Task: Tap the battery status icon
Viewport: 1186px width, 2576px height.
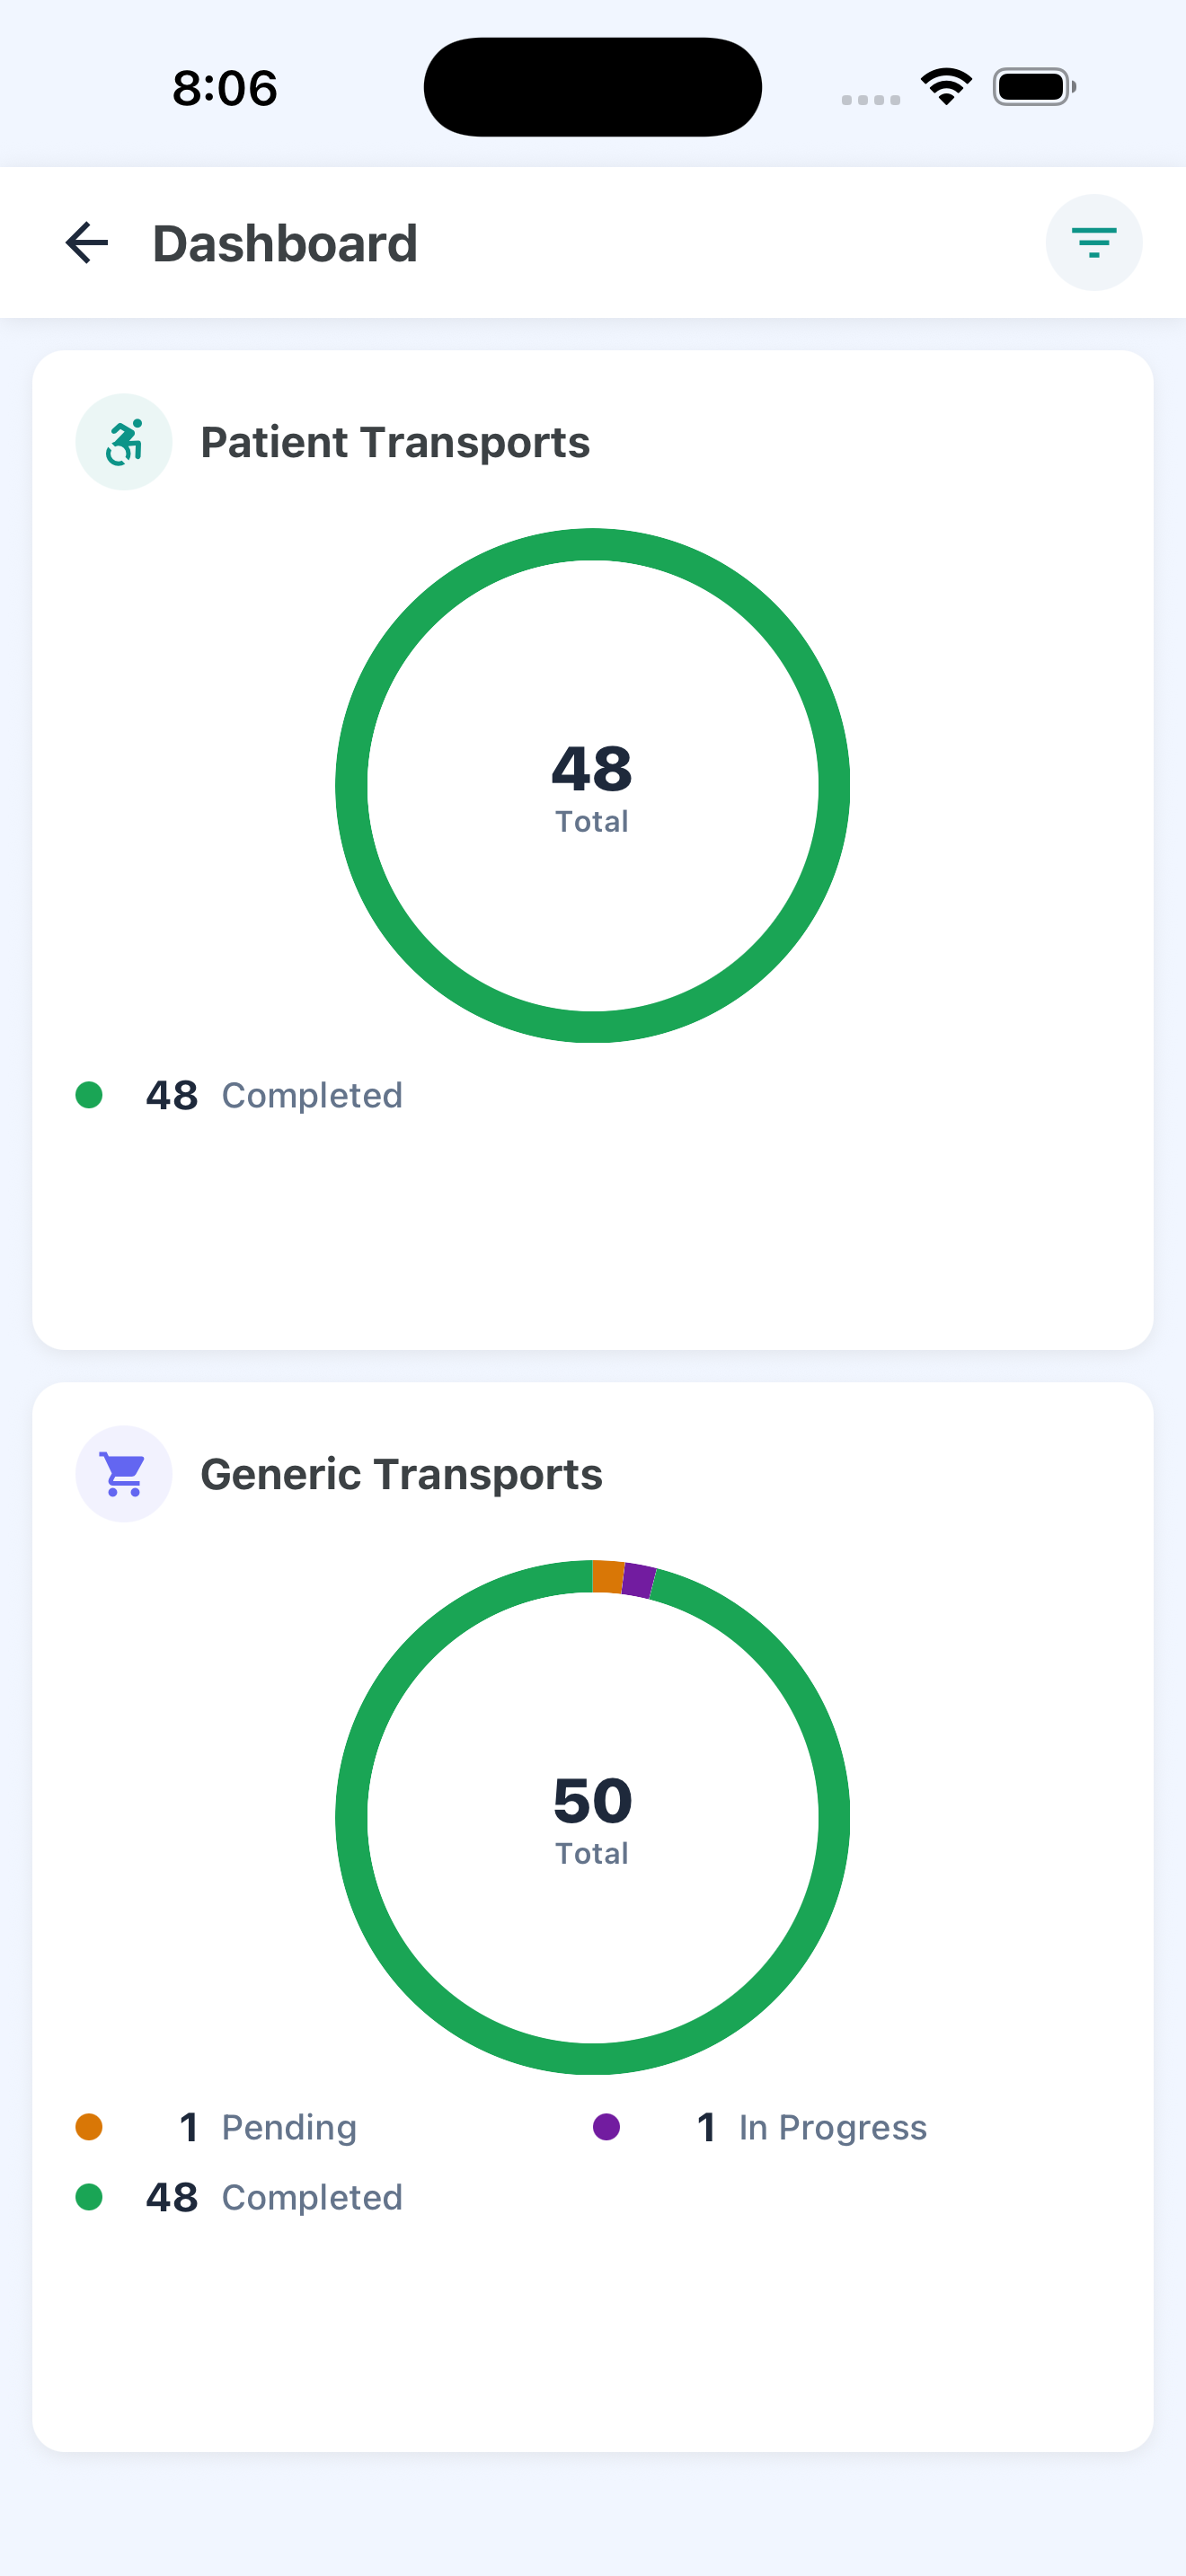Action: tap(1034, 87)
